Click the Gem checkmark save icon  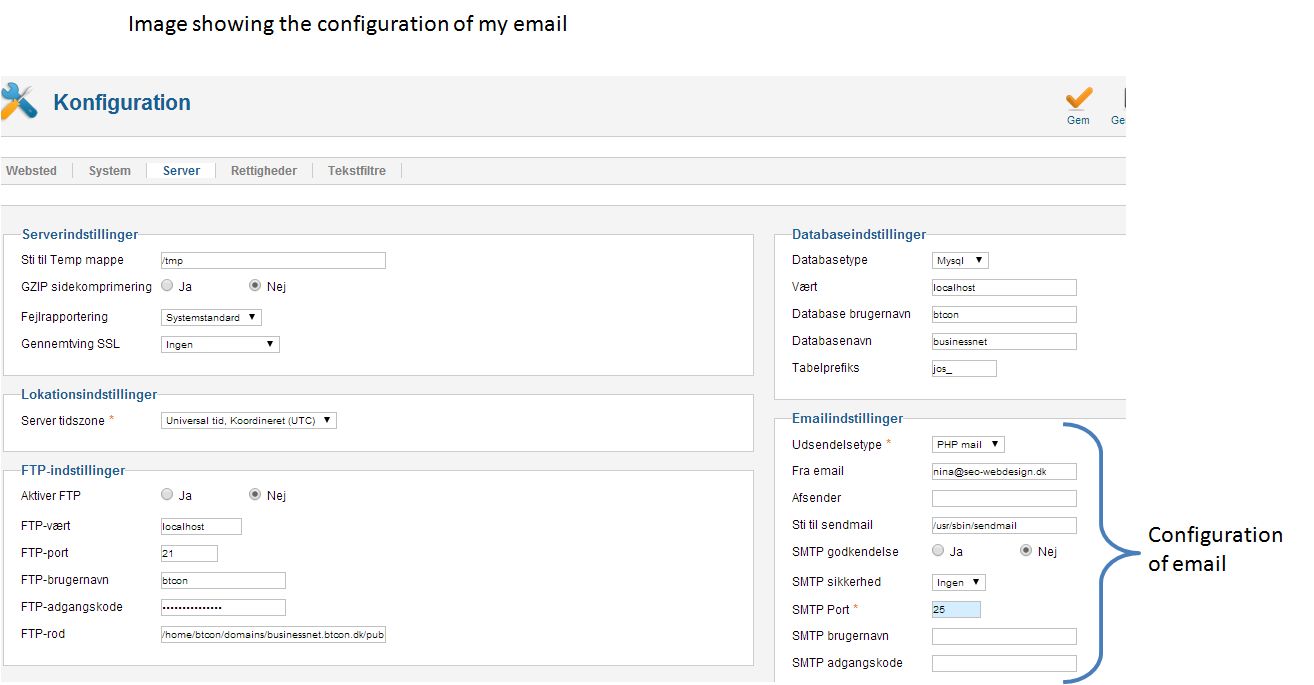pos(1078,99)
